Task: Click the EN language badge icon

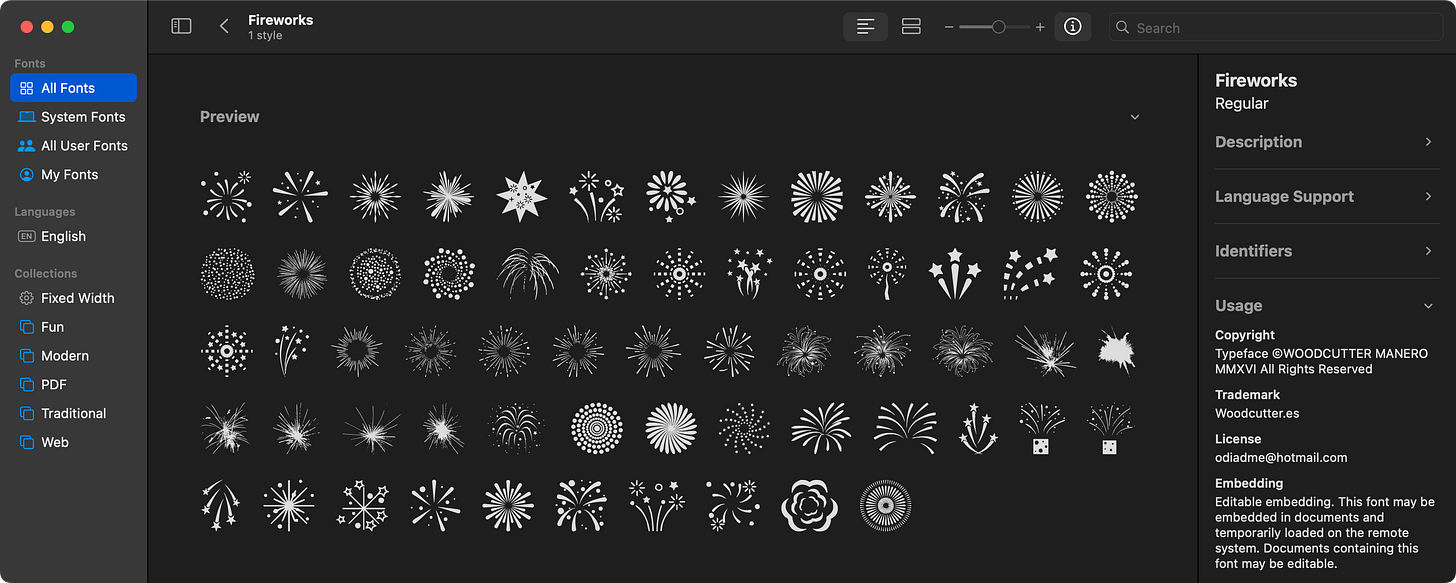Action: point(27,237)
